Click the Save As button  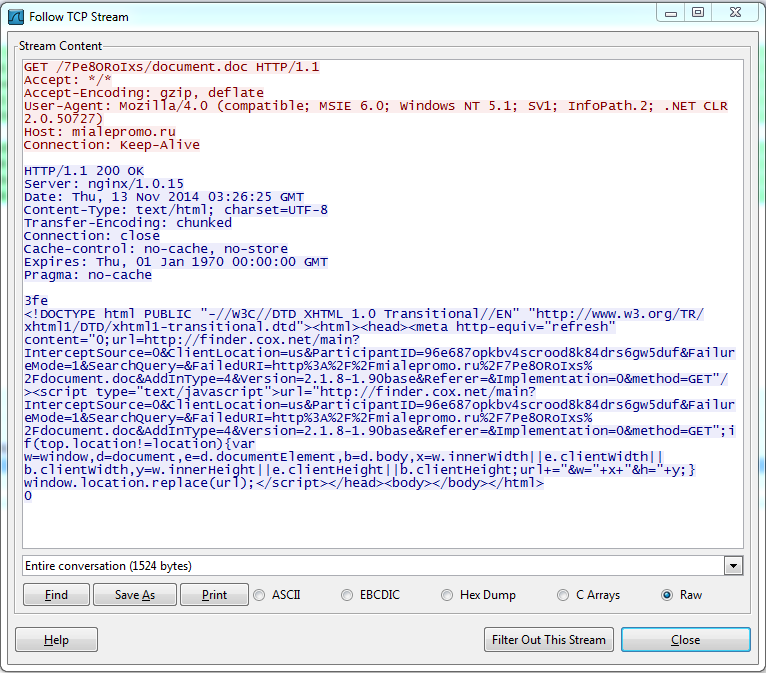click(x=135, y=595)
